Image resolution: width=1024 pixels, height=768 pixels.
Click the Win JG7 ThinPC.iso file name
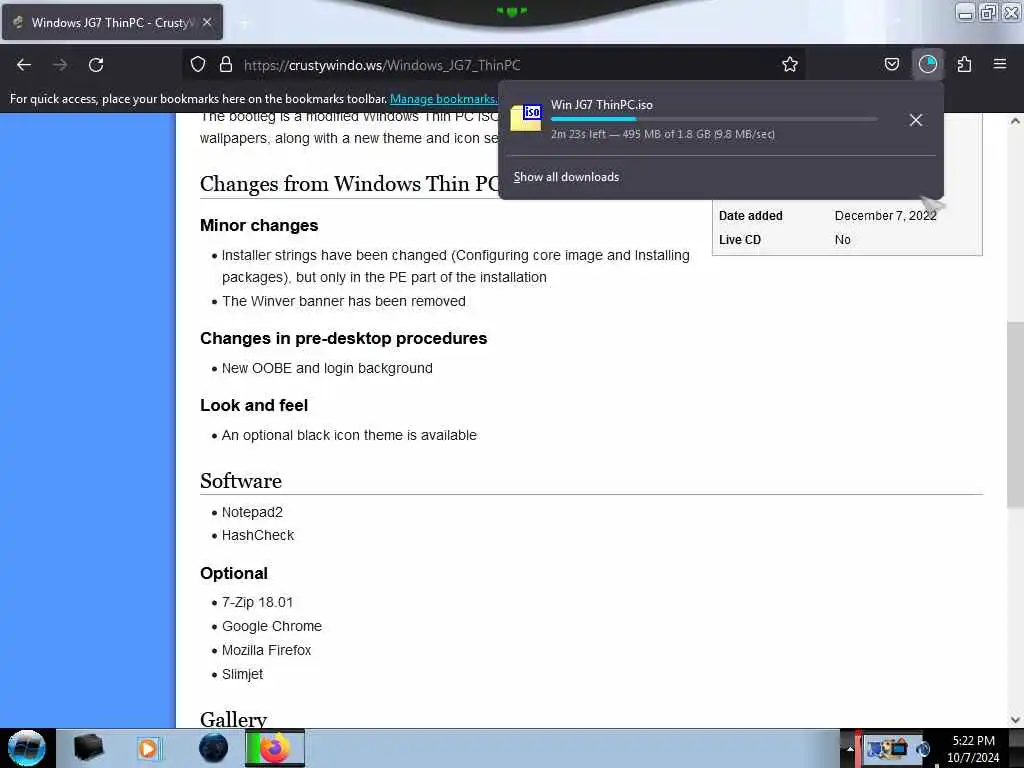[601, 104]
